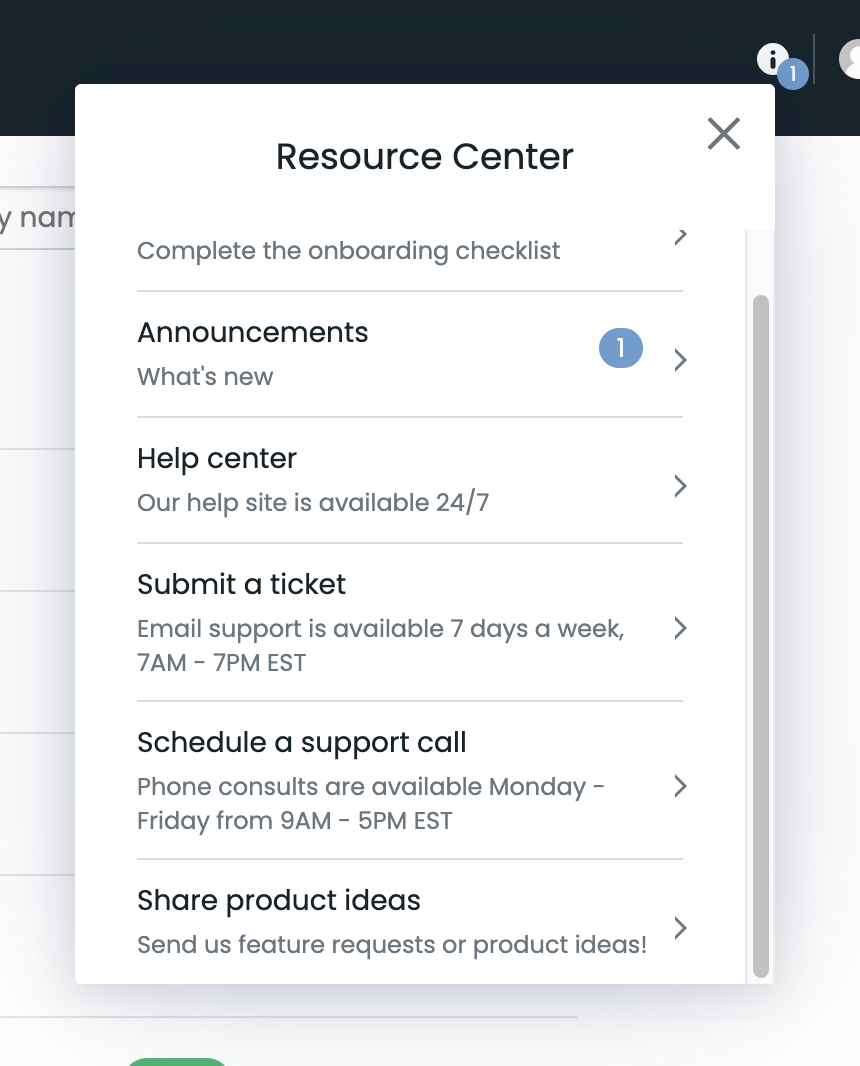Close the Resource Center panel
Image resolution: width=860 pixels, height=1066 pixels.
723,133
